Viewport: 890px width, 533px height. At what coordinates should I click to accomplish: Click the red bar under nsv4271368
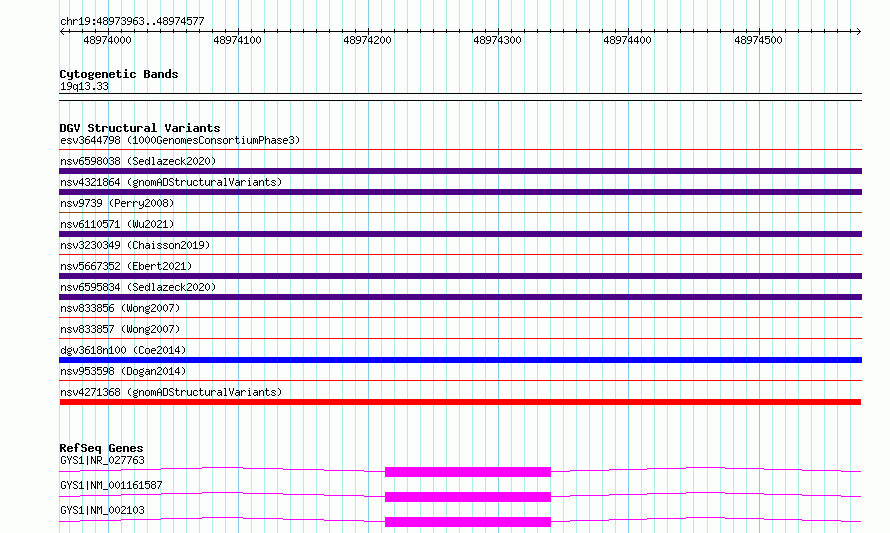[x=460, y=402]
